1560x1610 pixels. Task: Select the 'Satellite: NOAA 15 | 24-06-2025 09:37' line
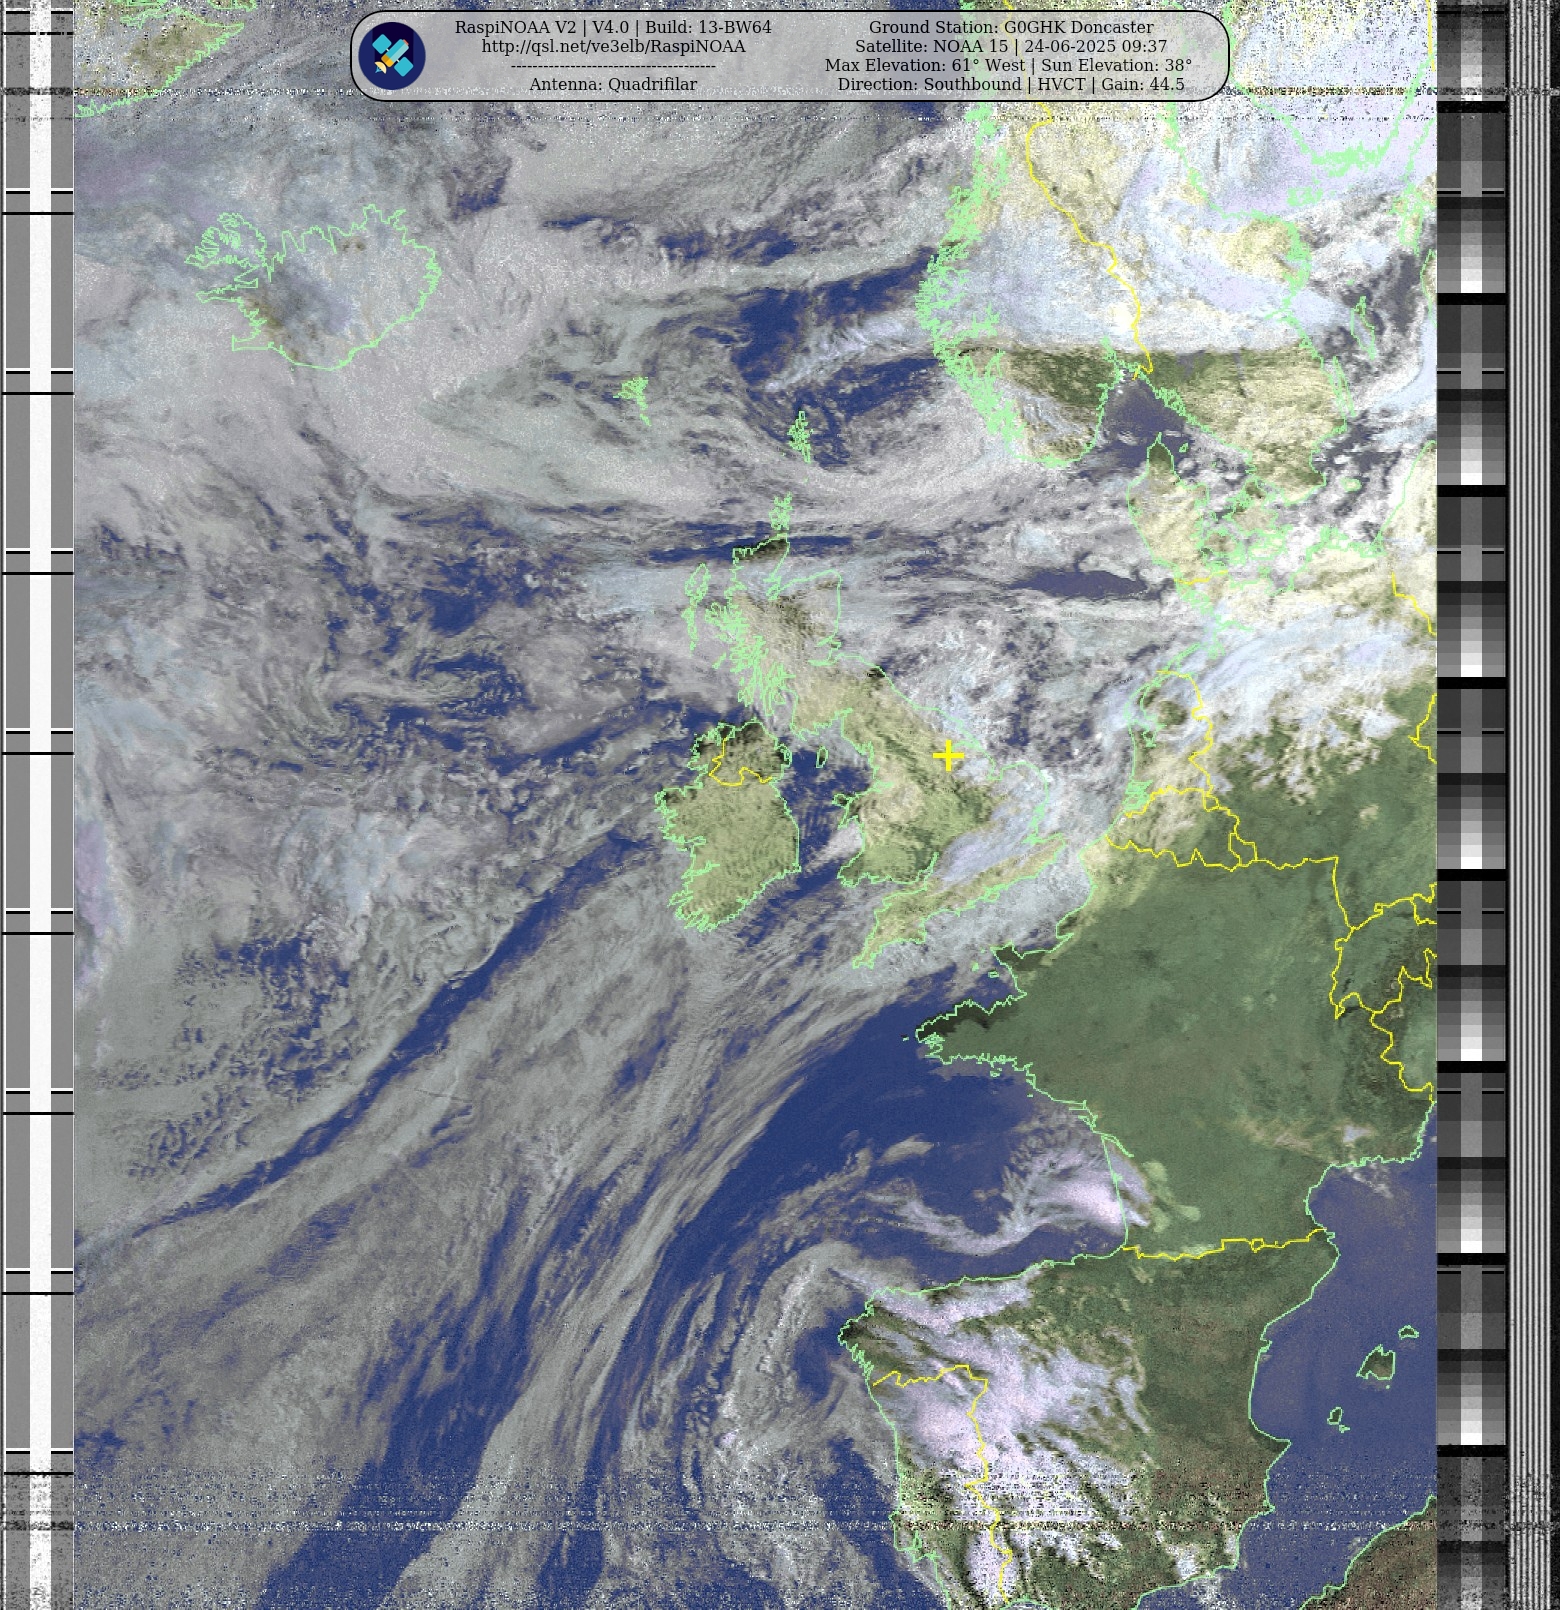coord(1011,46)
